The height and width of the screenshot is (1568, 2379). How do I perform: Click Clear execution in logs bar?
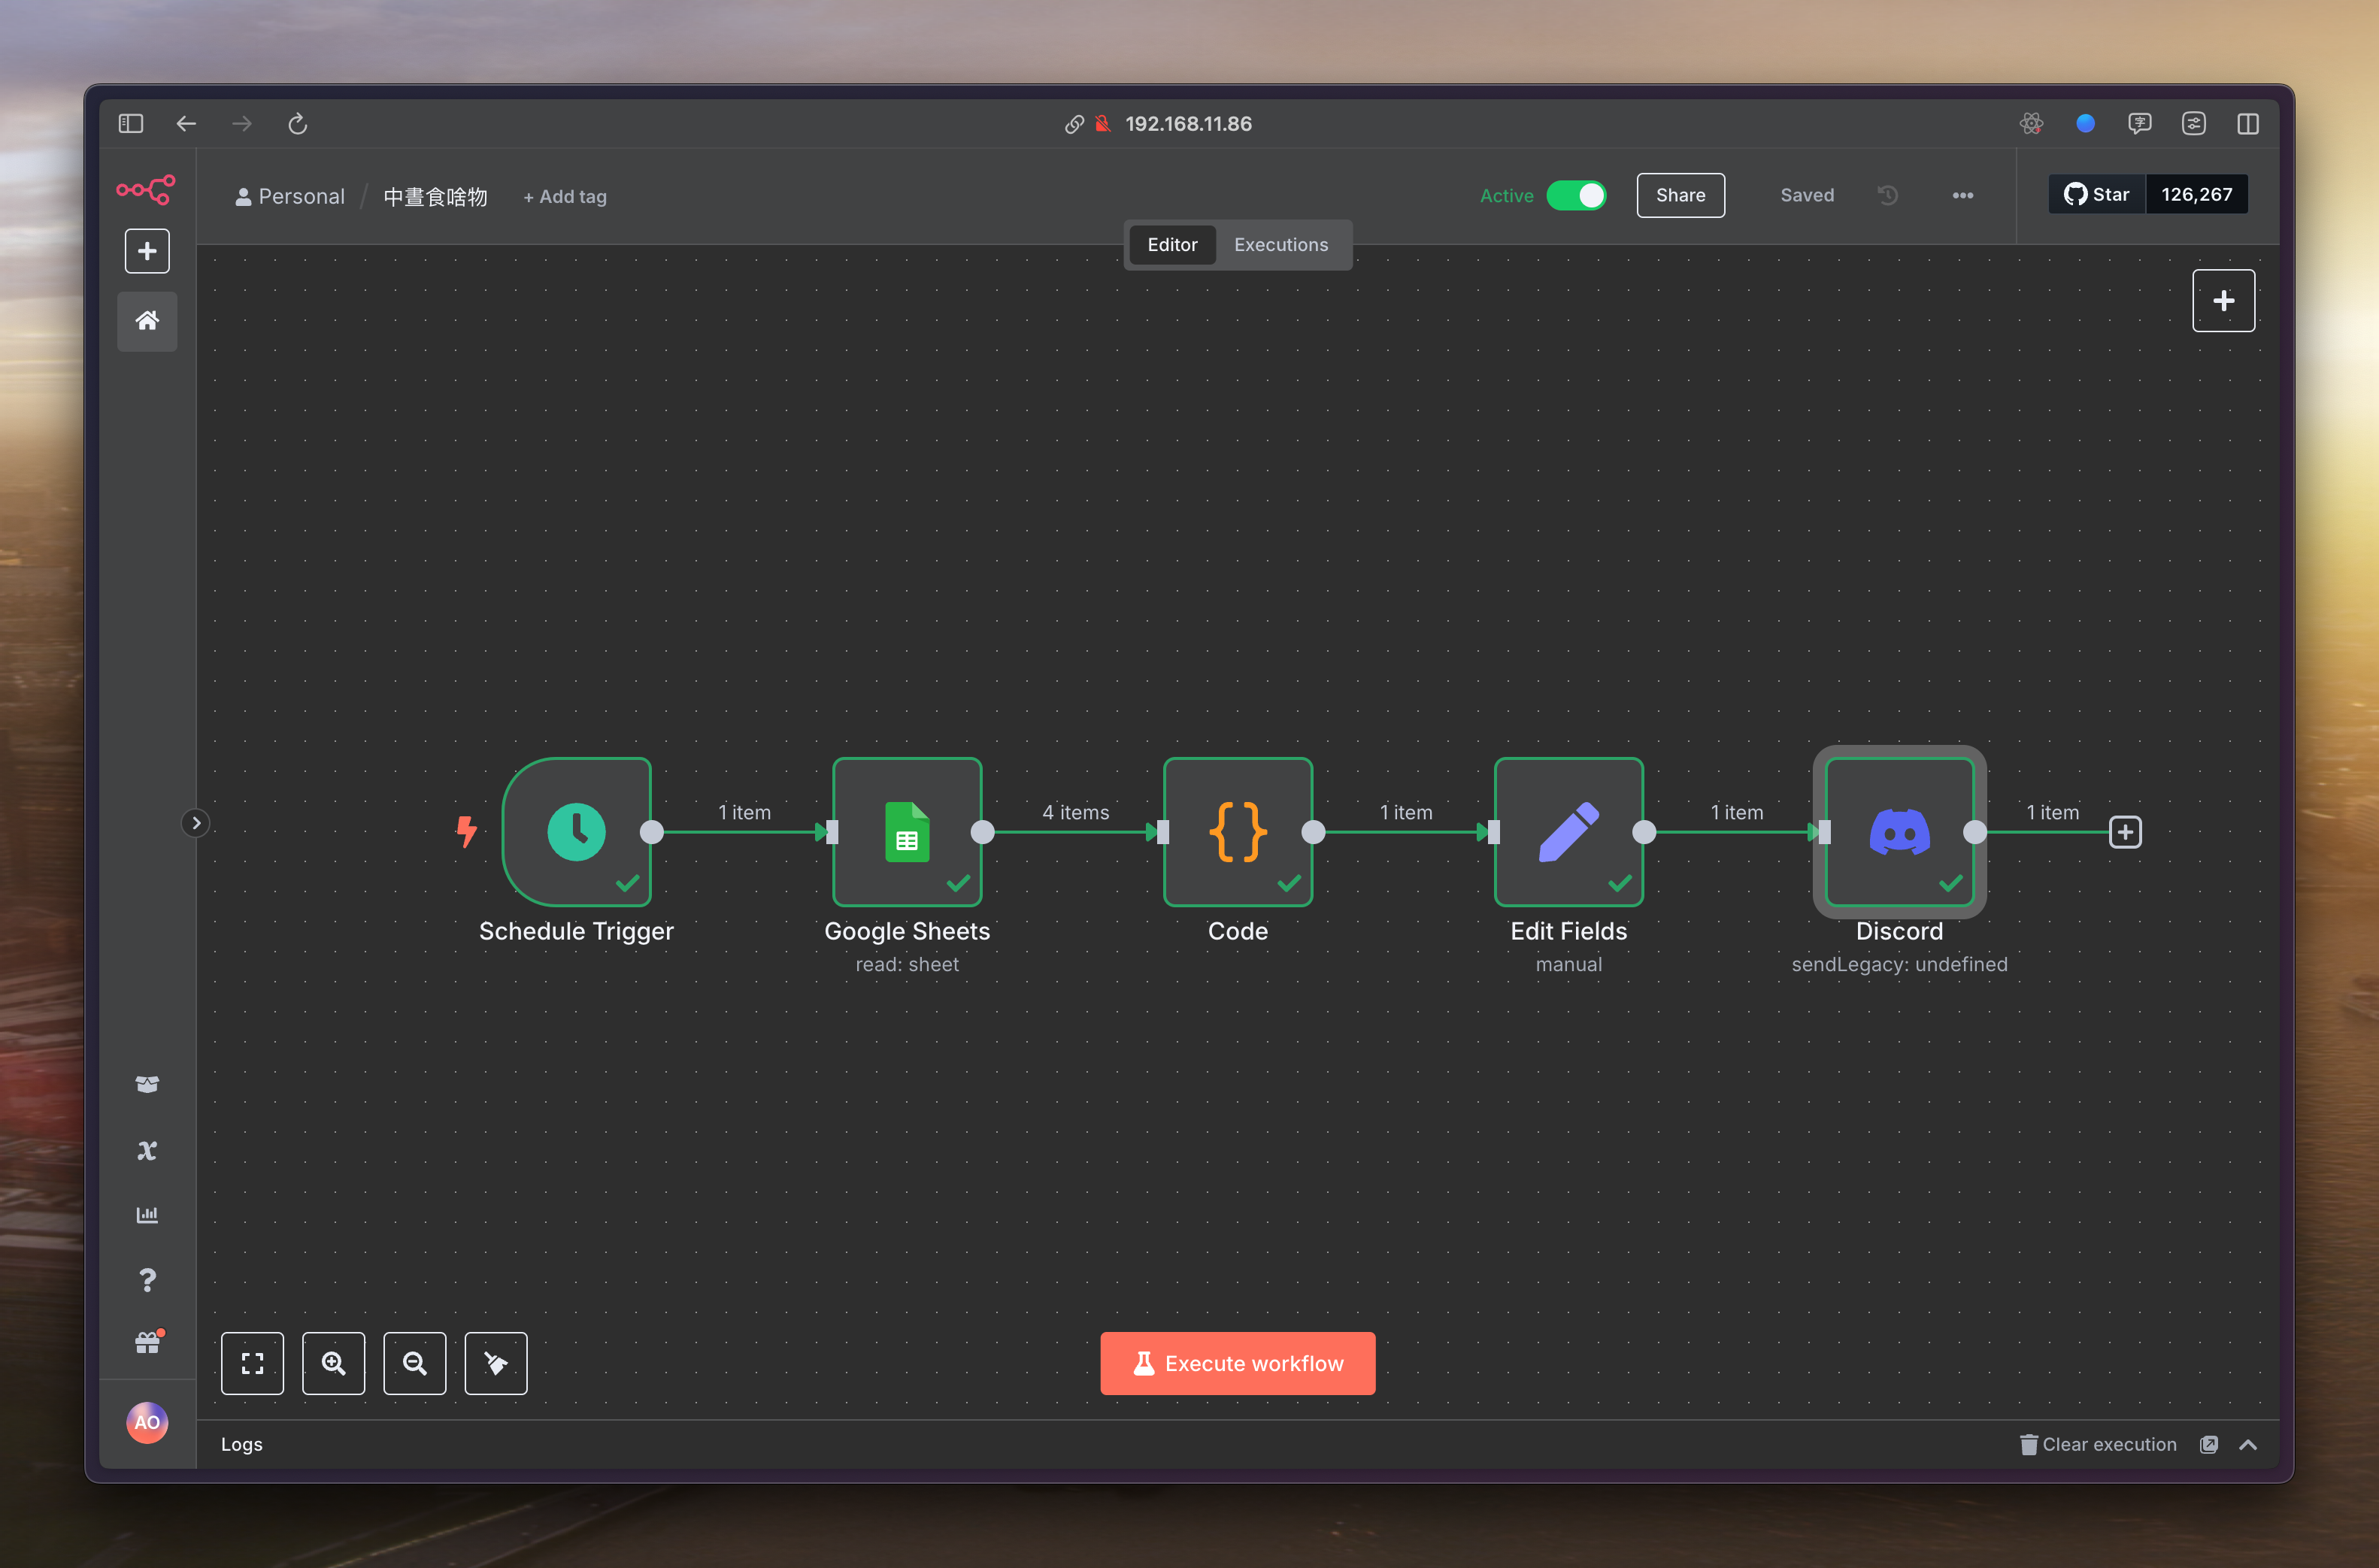tap(2098, 1444)
